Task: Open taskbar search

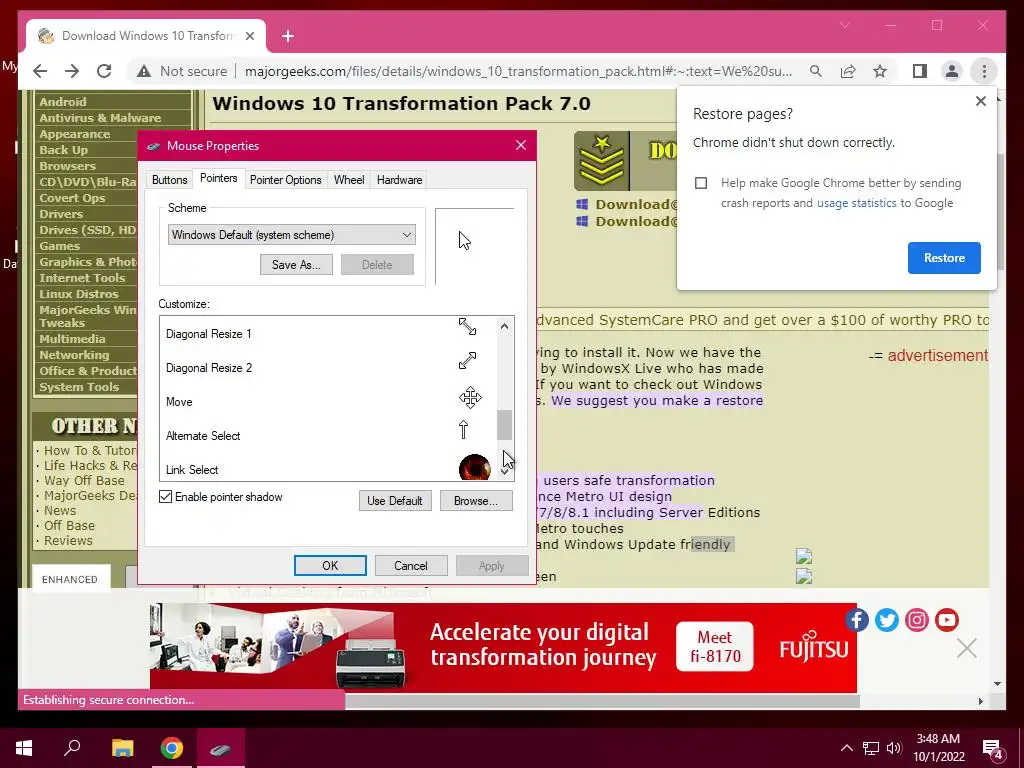Action: click(x=72, y=748)
